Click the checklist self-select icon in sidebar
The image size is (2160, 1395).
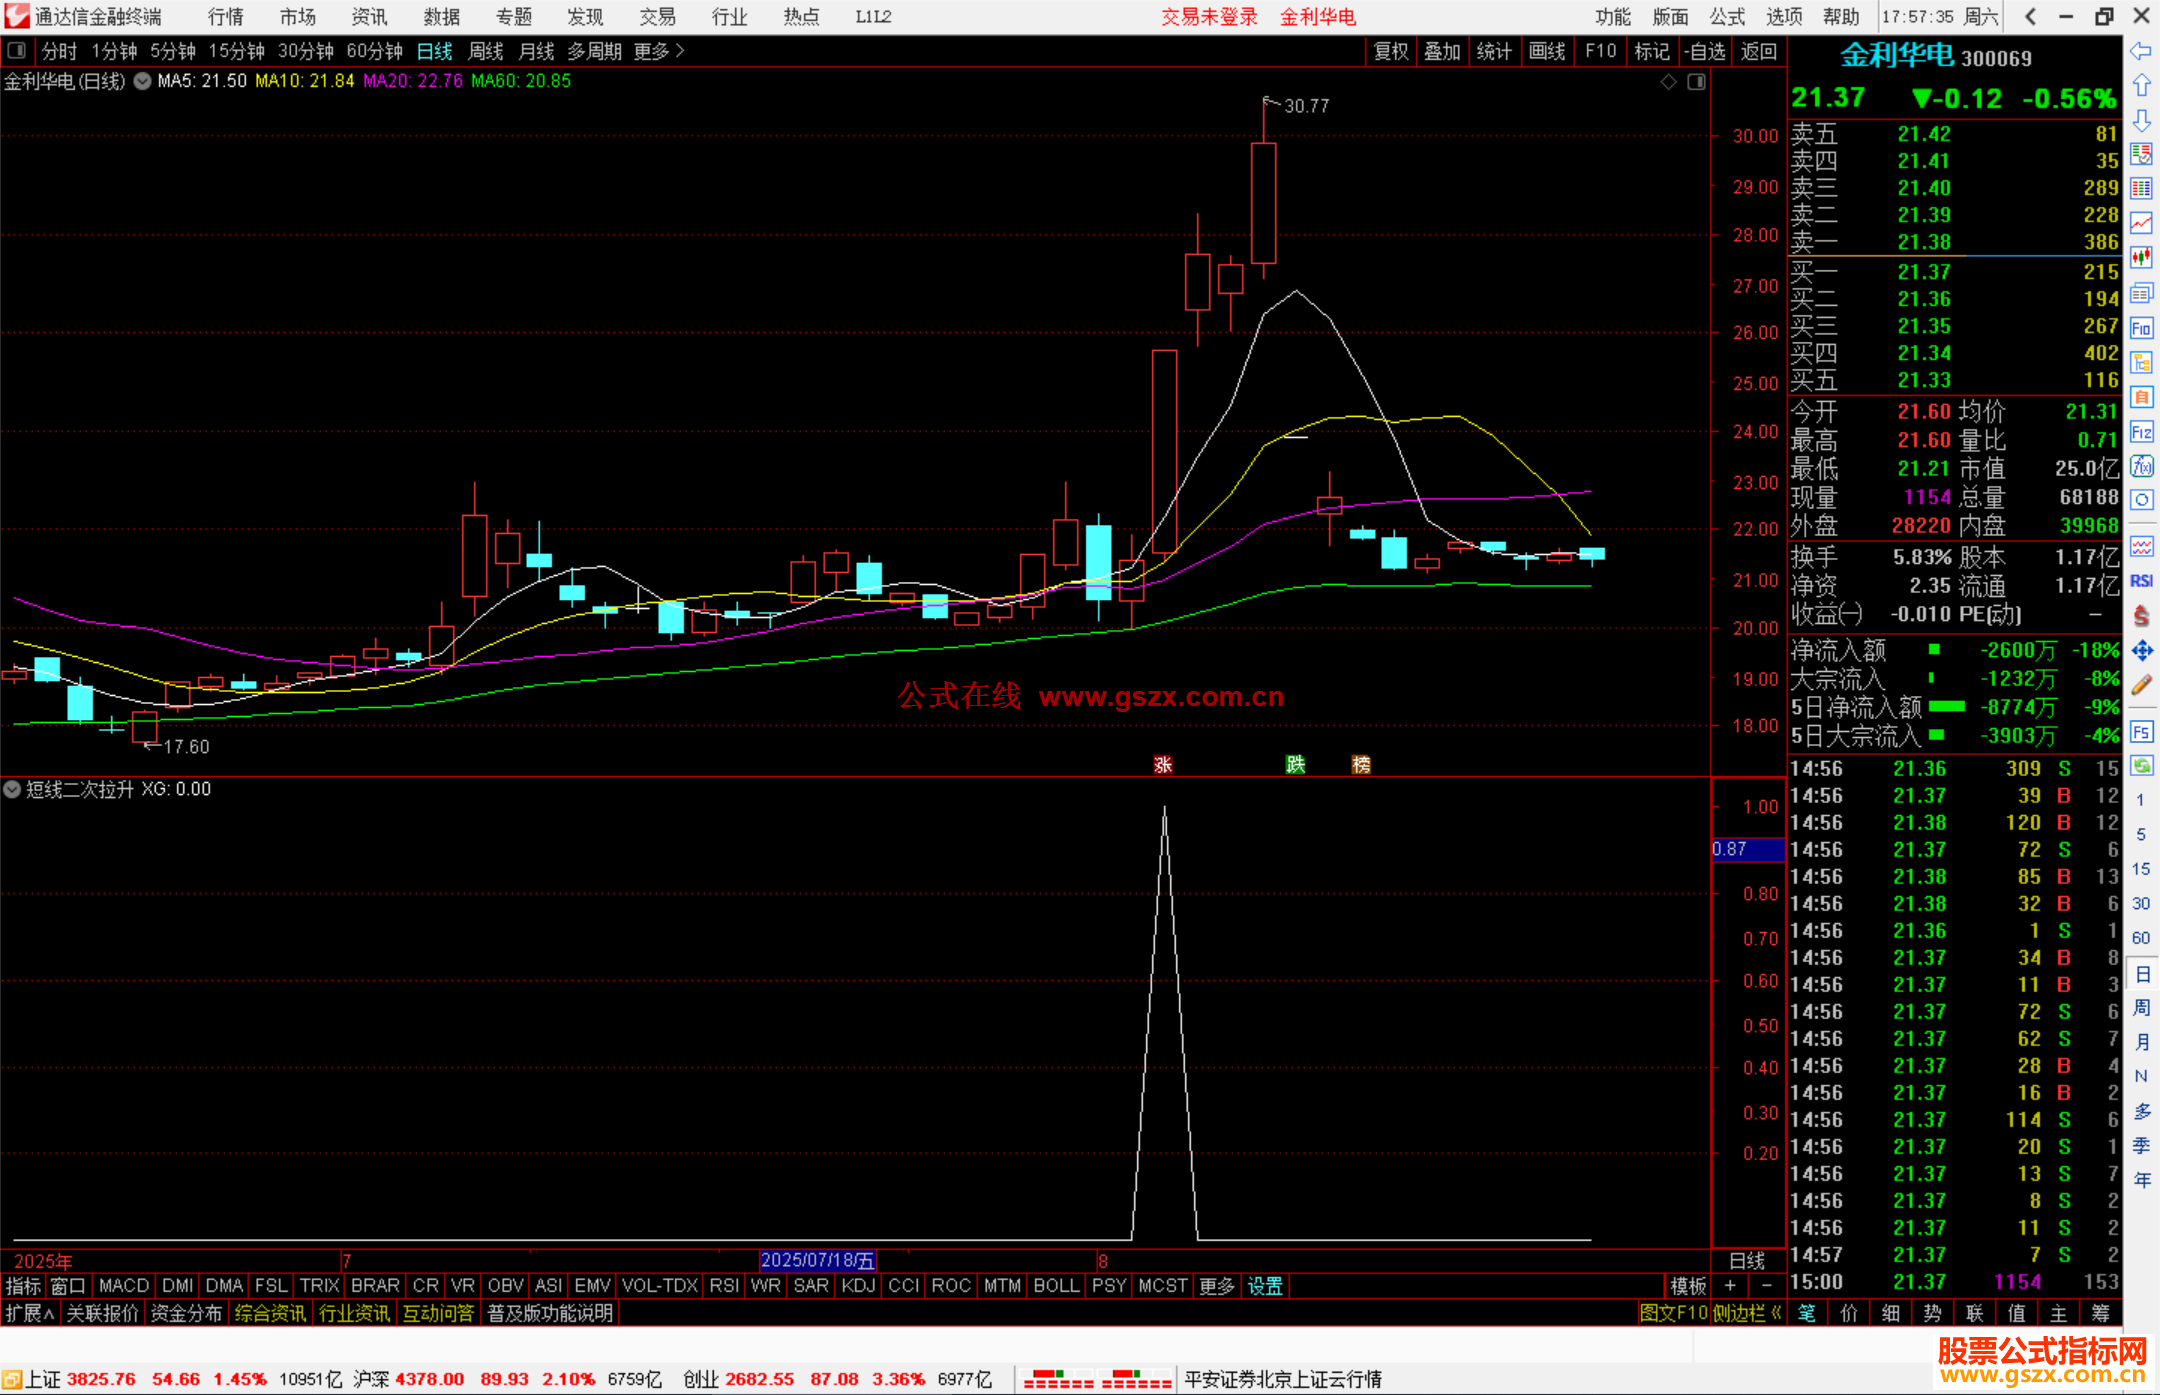[2141, 154]
